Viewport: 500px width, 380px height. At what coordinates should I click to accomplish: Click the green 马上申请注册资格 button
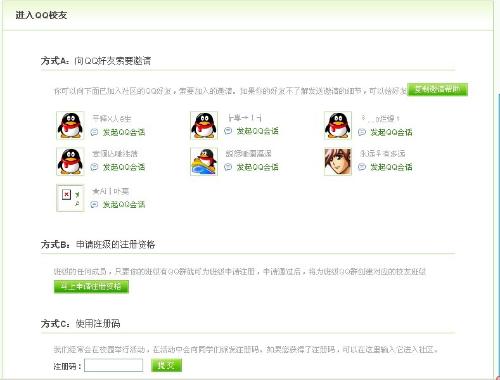pyautogui.click(x=91, y=286)
